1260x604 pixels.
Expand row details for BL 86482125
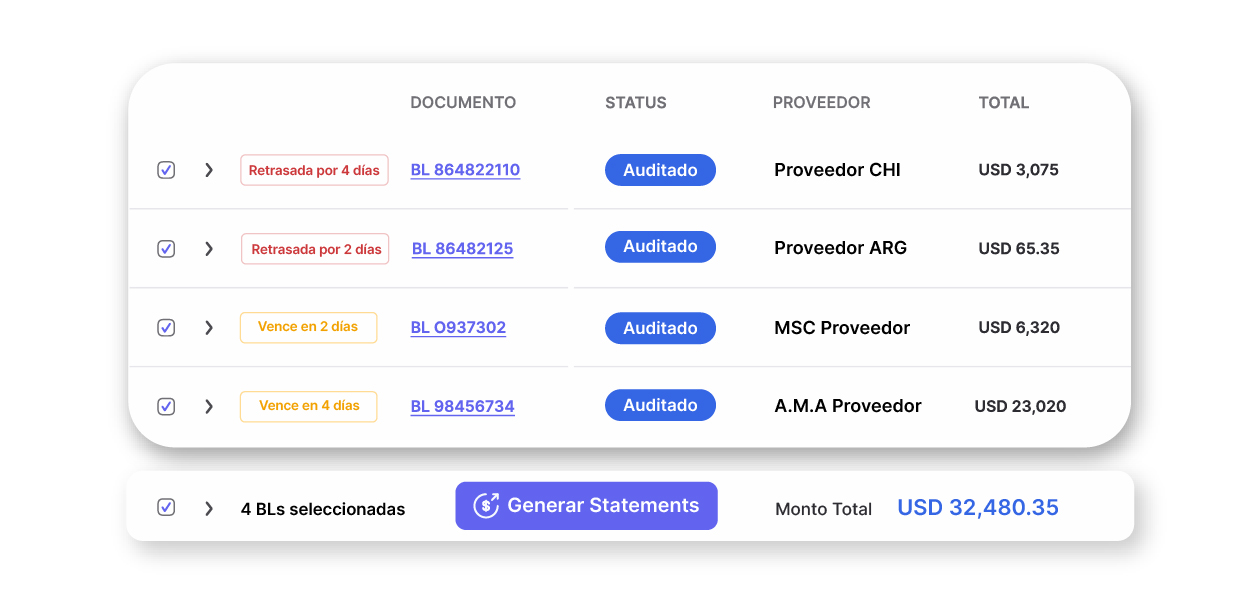(209, 249)
